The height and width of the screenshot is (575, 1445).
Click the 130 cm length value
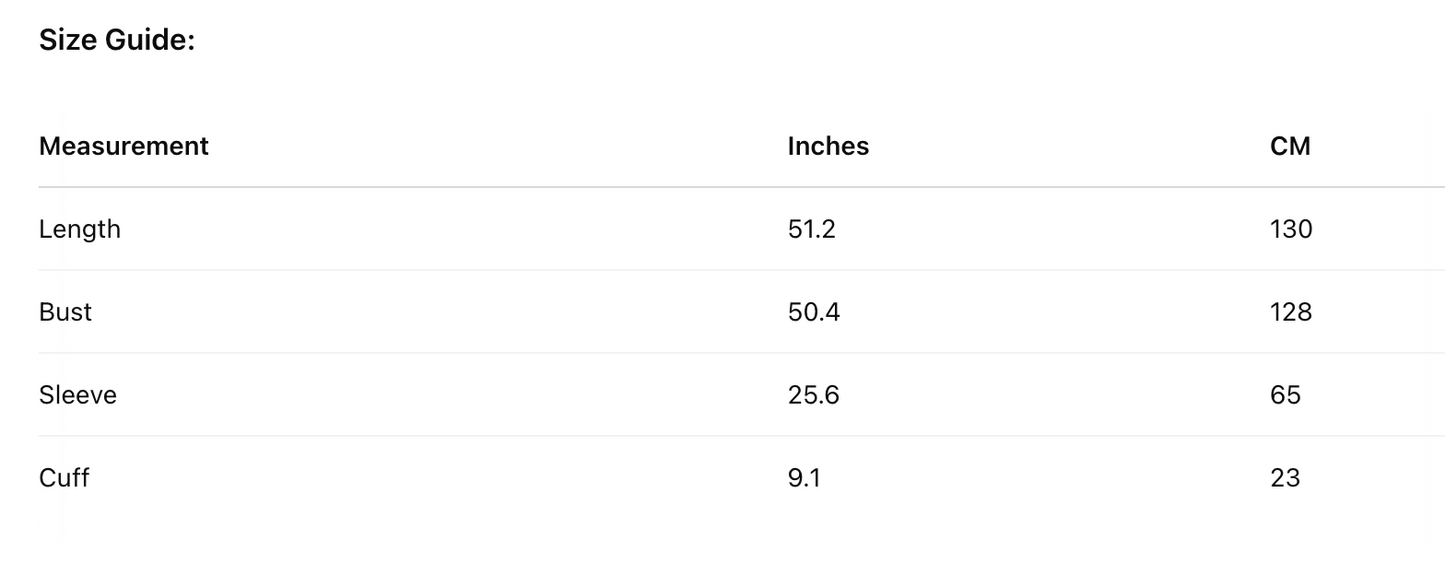[x=1291, y=229]
